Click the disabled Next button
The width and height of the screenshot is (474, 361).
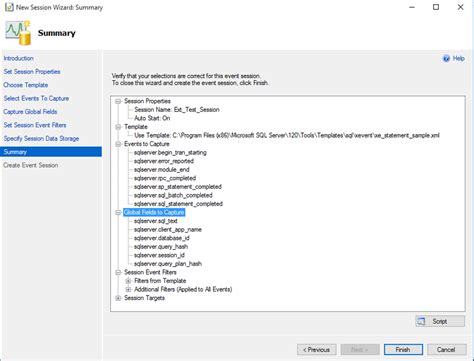[360, 350]
